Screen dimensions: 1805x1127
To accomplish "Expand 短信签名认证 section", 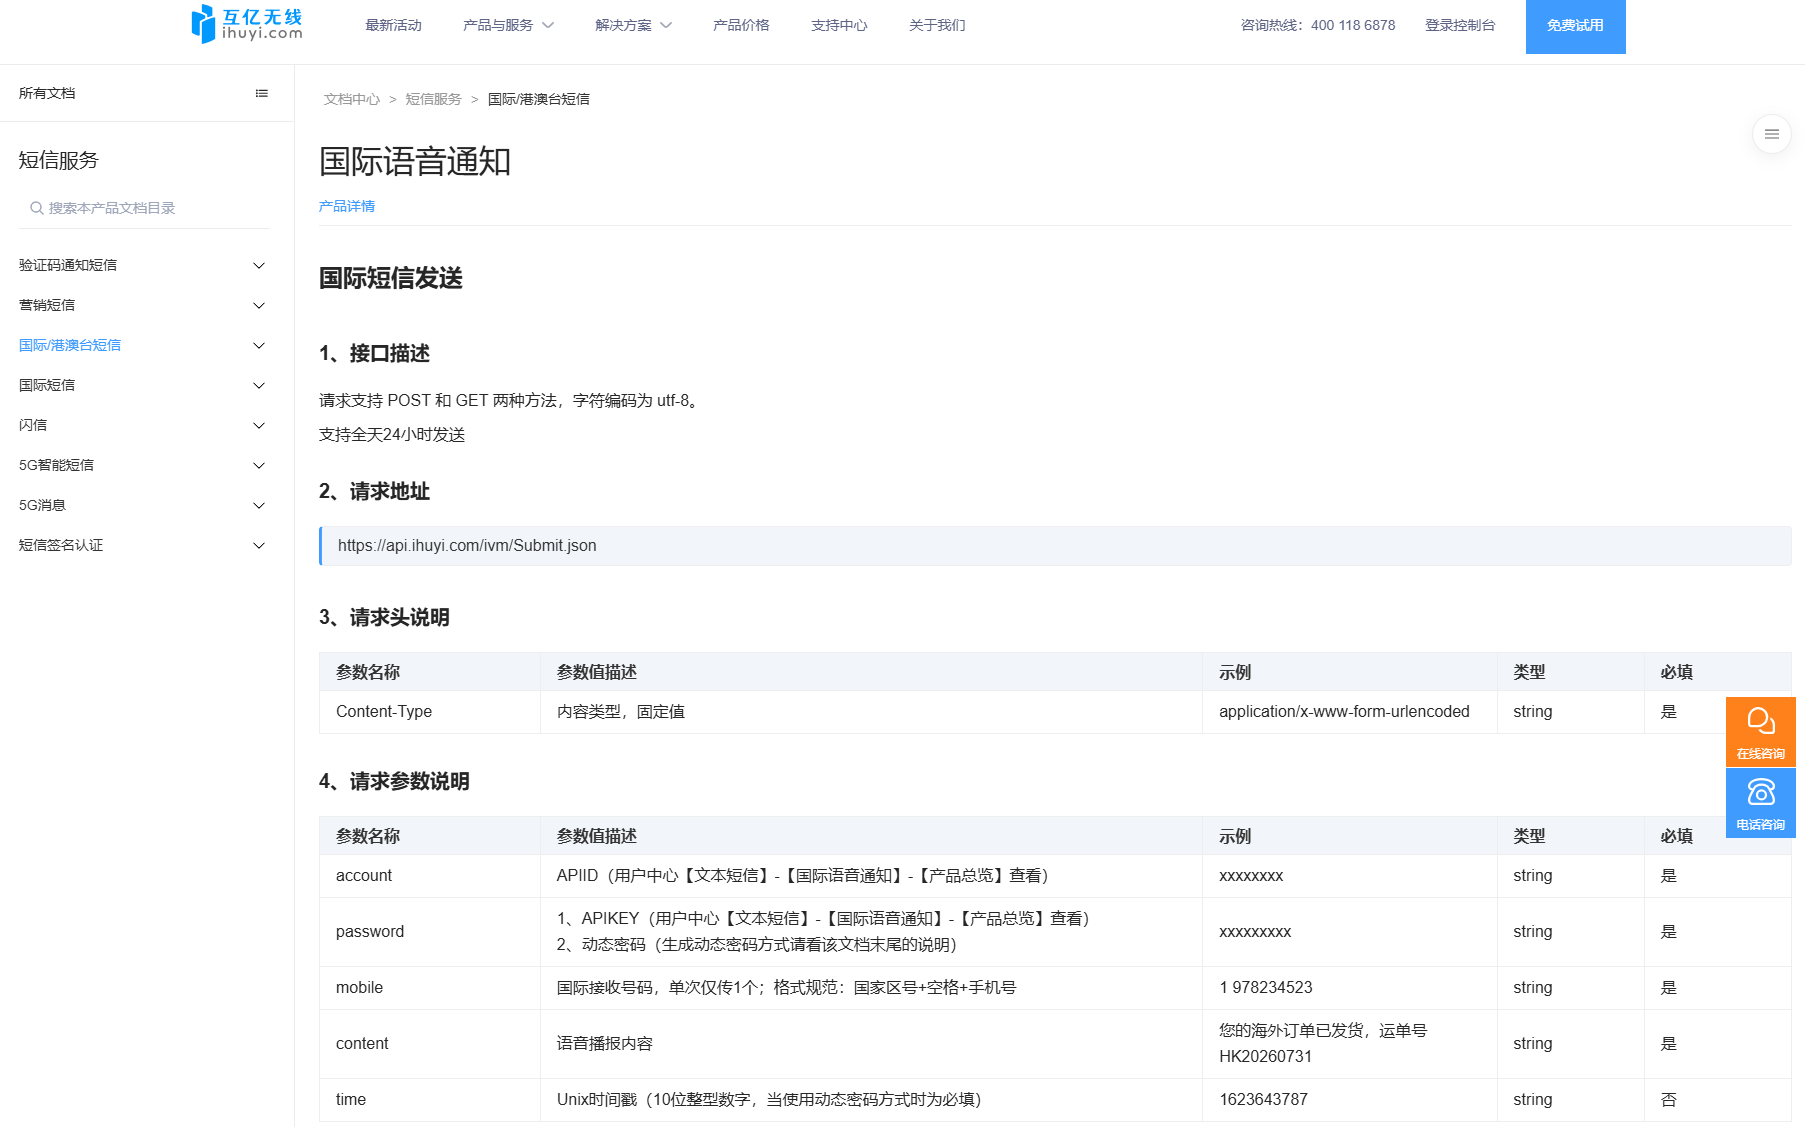I will click(259, 545).
